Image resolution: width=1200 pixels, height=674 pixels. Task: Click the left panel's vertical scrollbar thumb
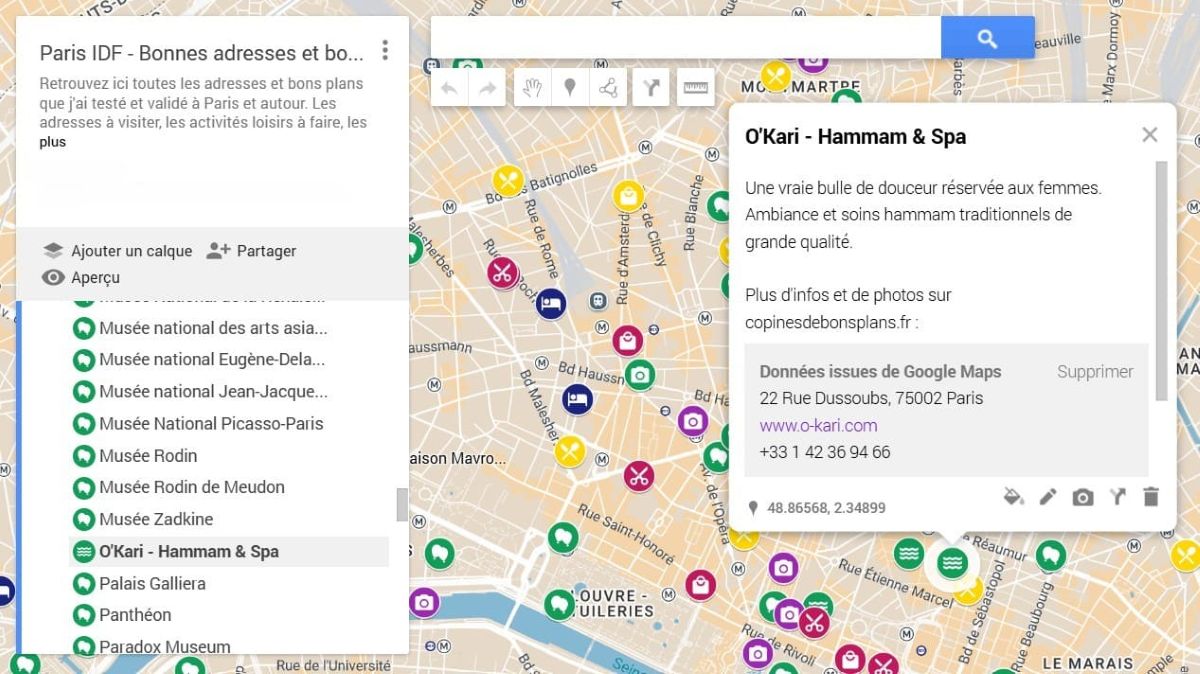pyautogui.click(x=402, y=504)
